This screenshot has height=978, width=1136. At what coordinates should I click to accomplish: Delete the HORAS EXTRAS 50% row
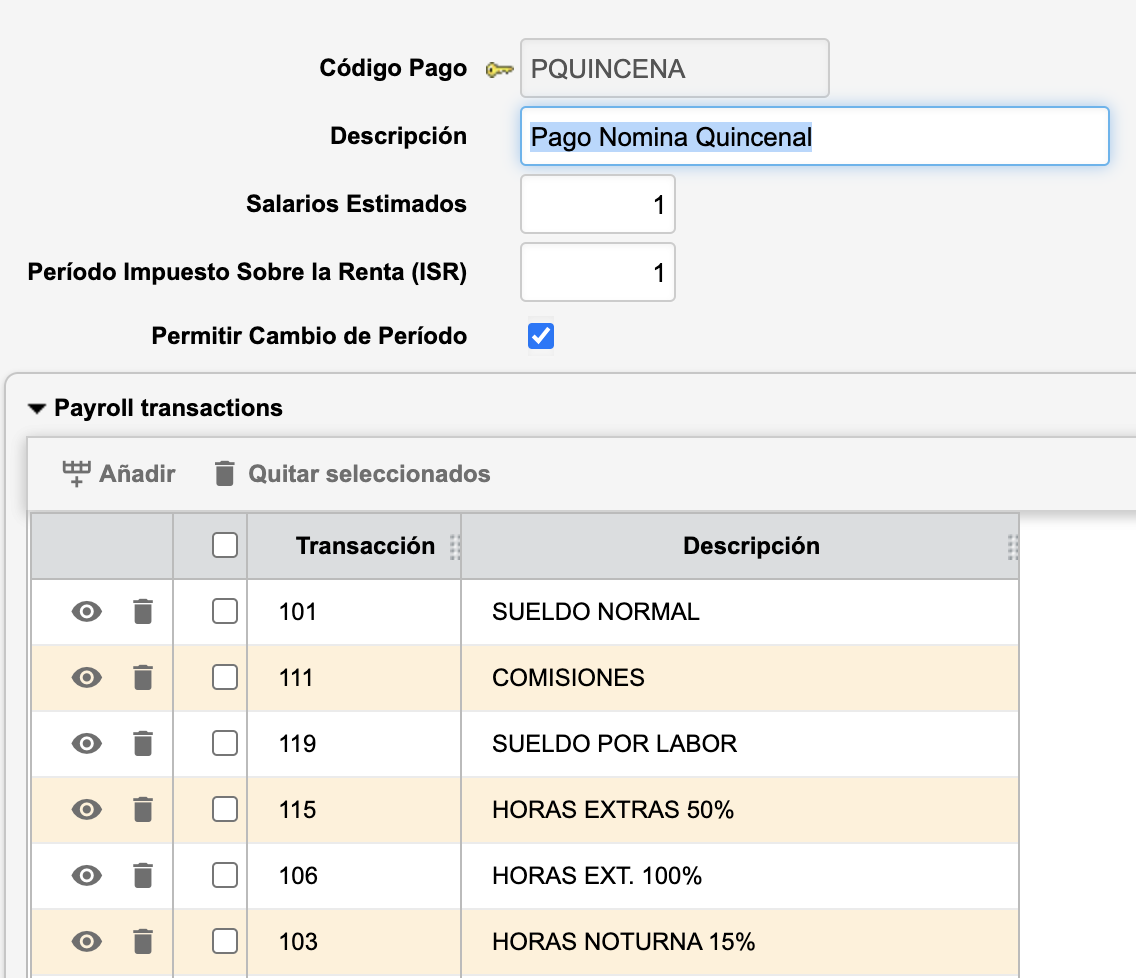click(143, 810)
